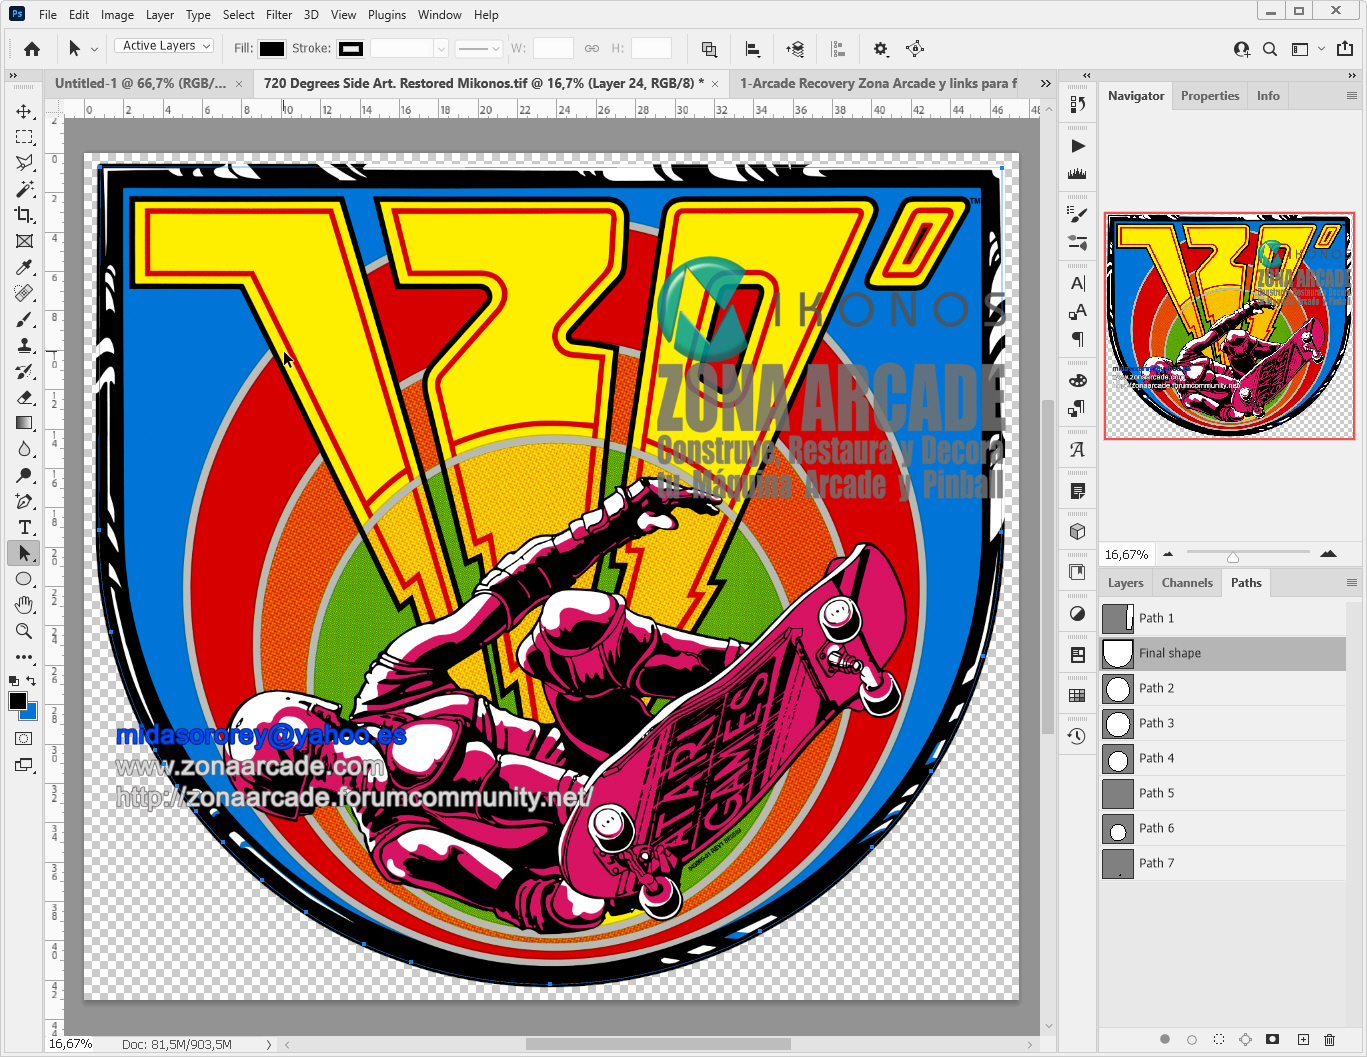The height and width of the screenshot is (1057, 1367).
Task: Select the Move tool
Action: [24, 111]
